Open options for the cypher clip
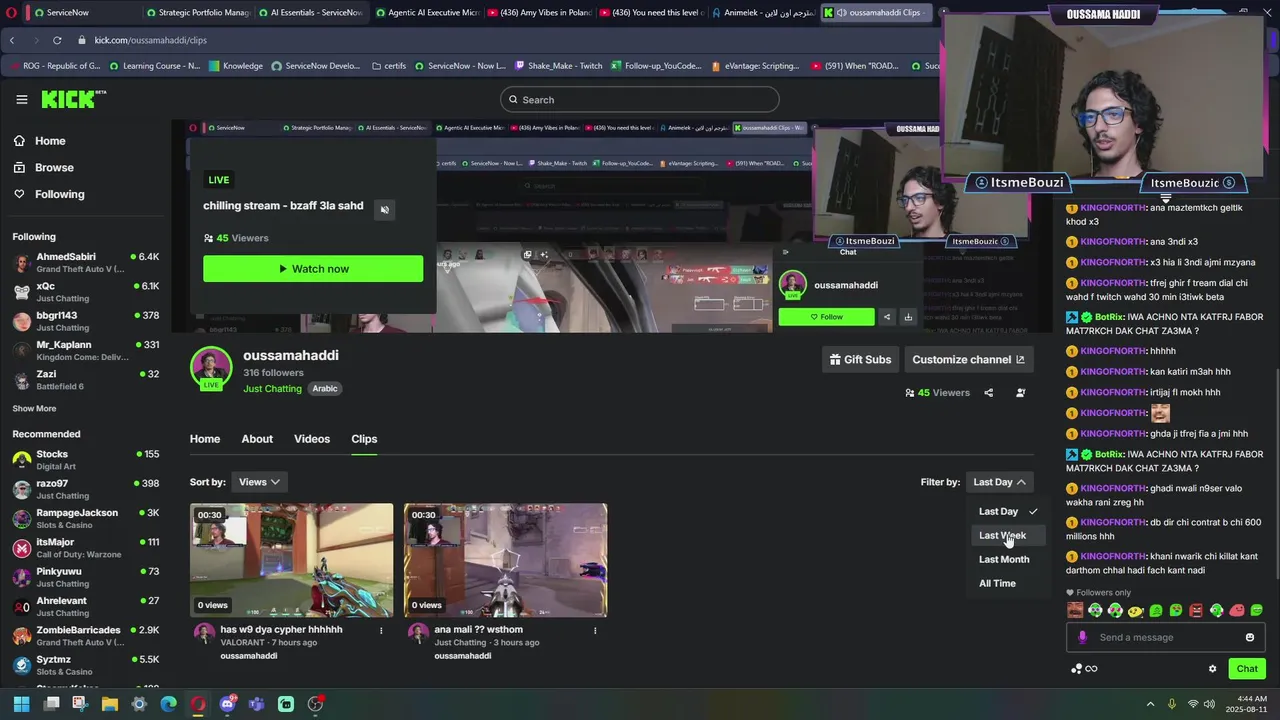Viewport: 1280px width, 720px height. click(380, 630)
